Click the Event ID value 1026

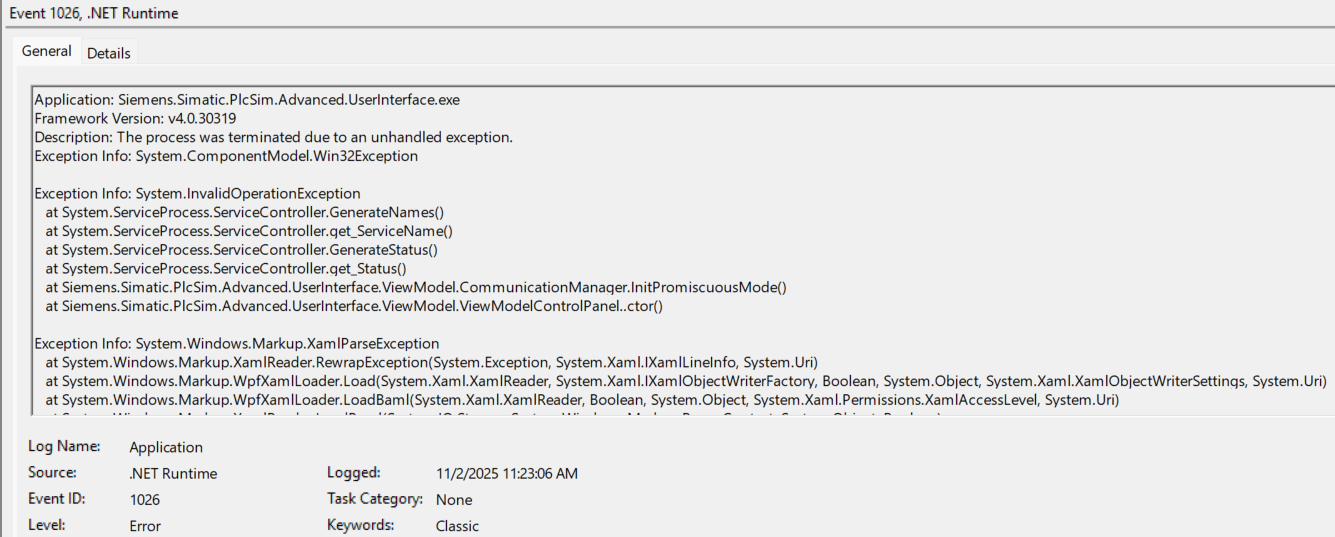[145, 499]
